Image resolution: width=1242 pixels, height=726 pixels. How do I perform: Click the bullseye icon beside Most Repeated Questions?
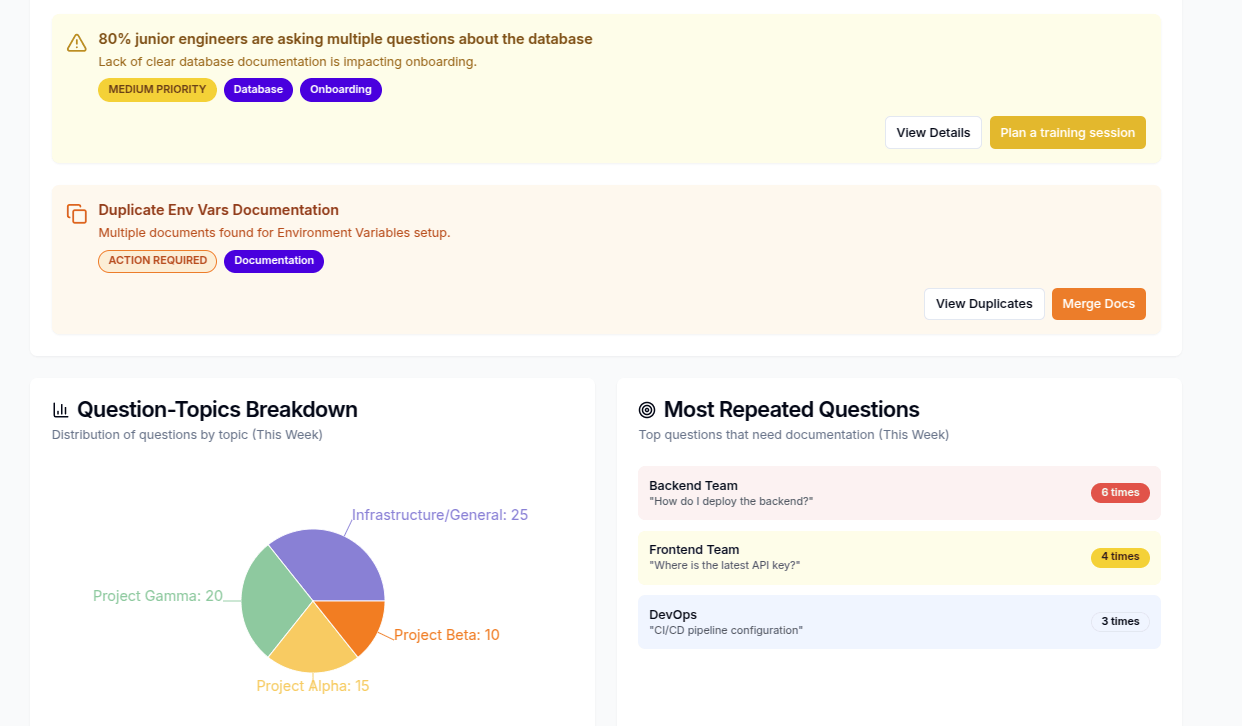click(x=646, y=409)
